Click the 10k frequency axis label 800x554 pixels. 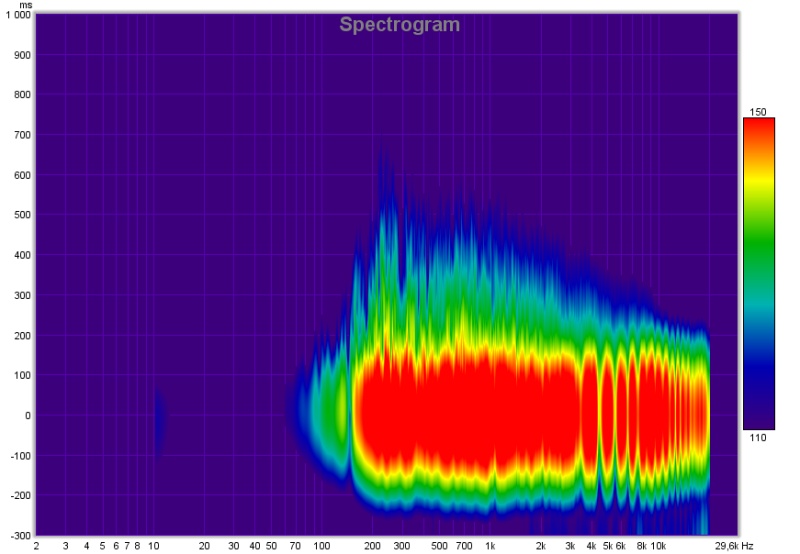(658, 546)
